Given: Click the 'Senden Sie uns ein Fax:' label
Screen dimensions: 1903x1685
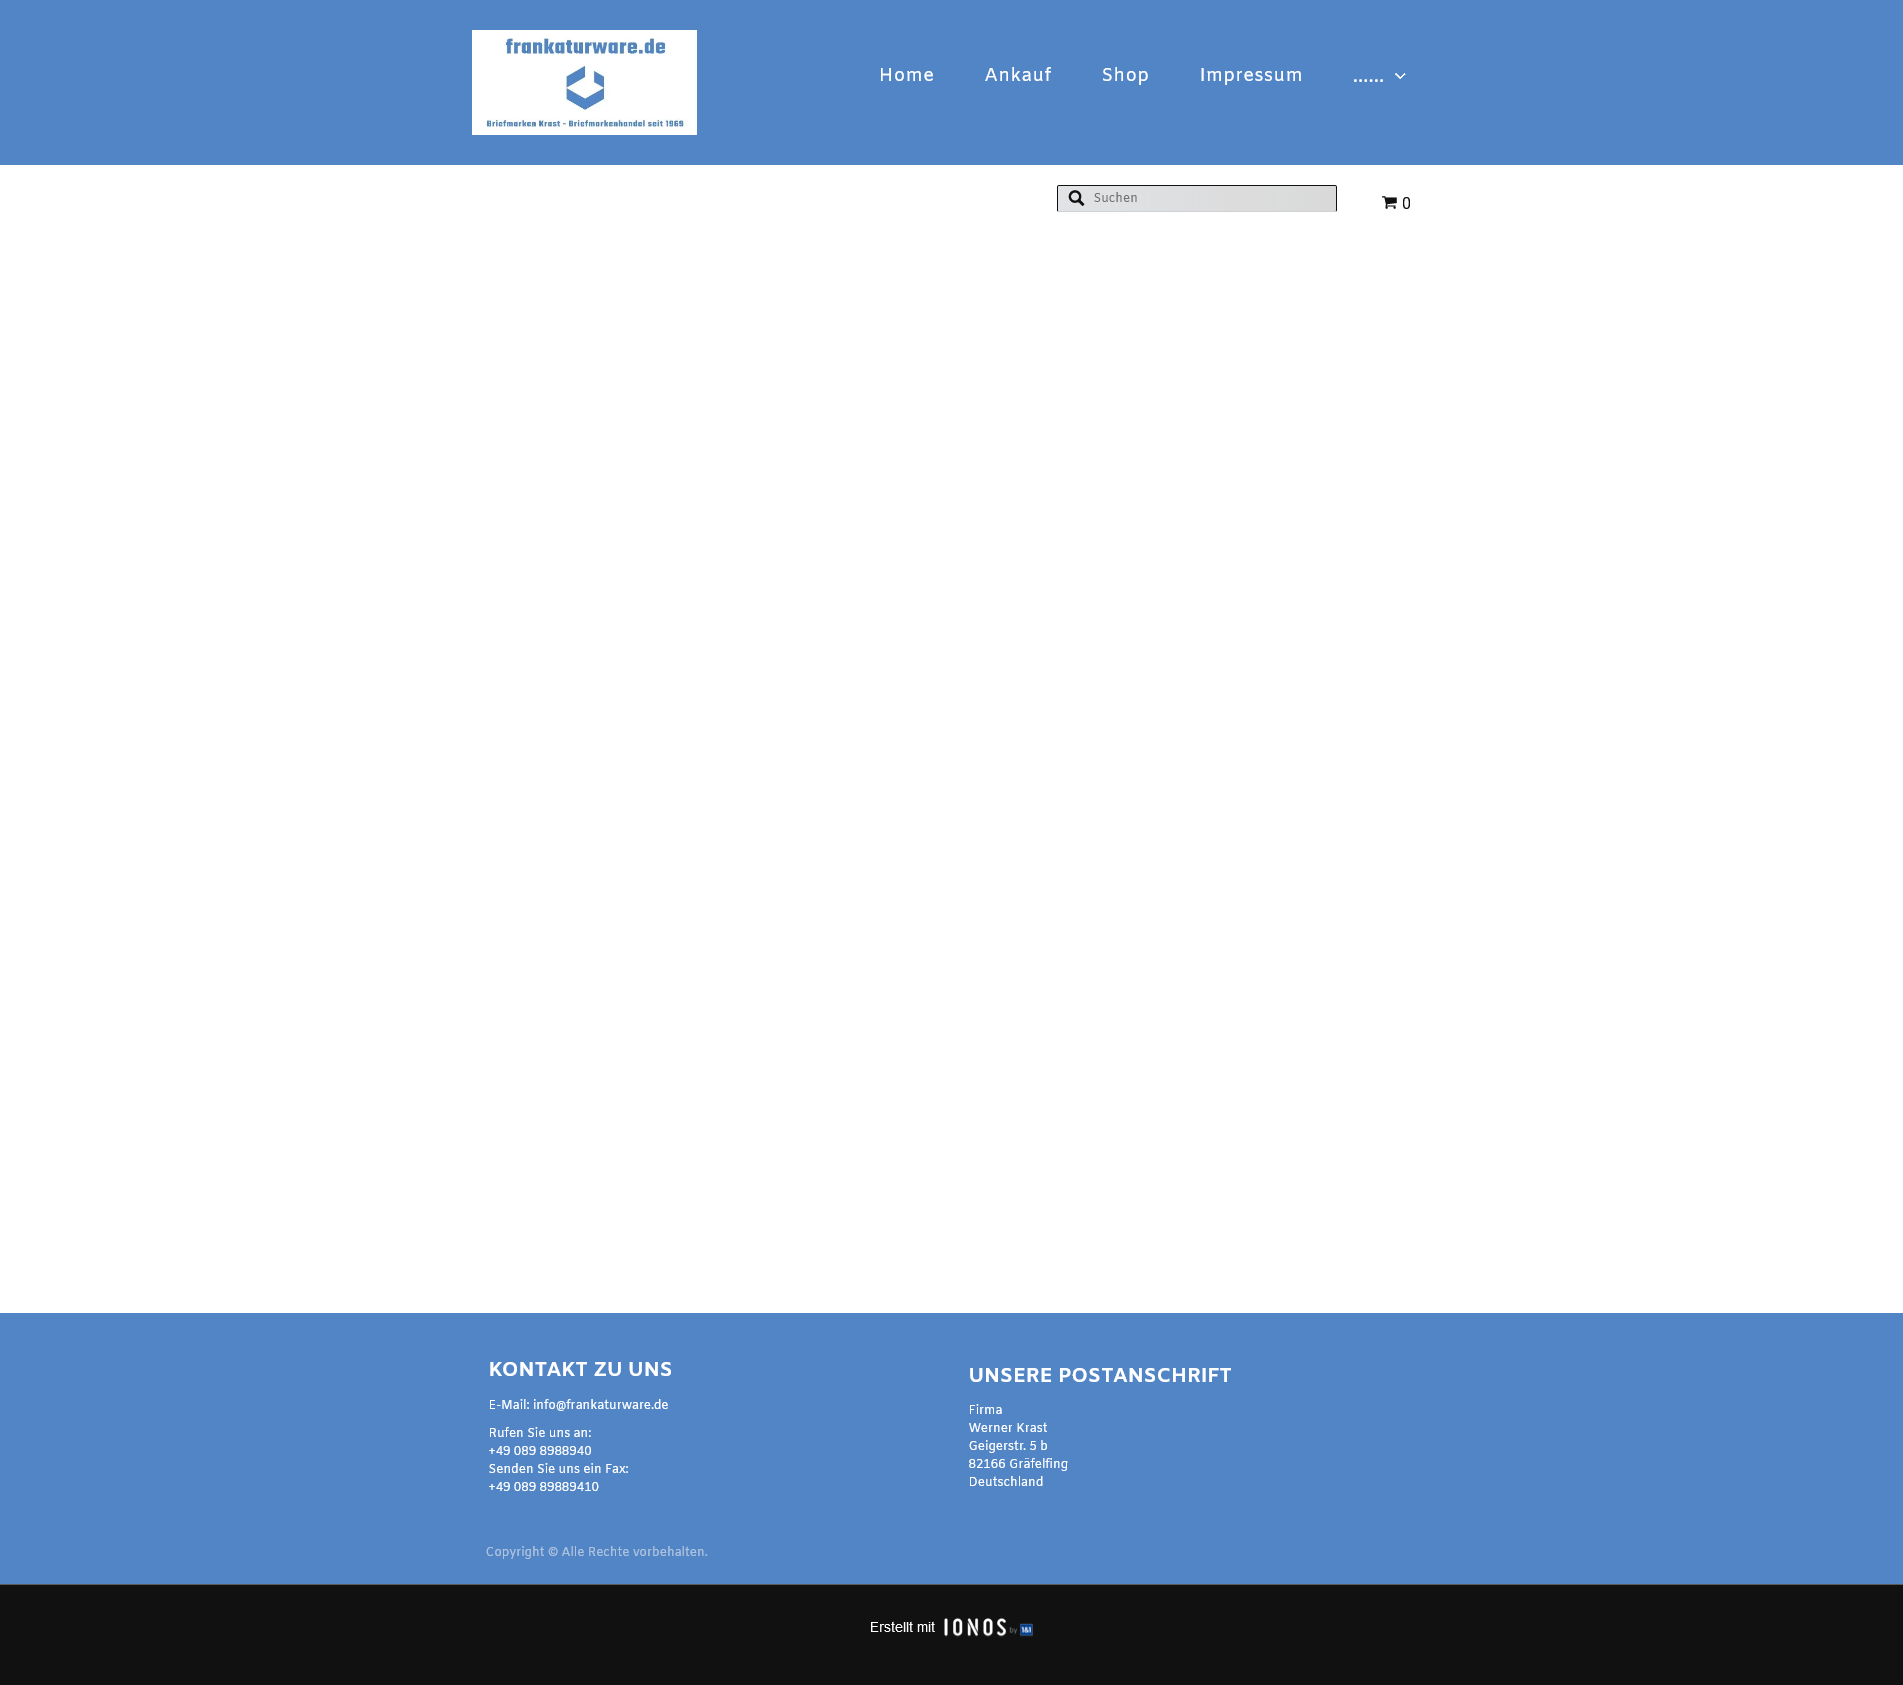Looking at the screenshot, I should tap(558, 1469).
